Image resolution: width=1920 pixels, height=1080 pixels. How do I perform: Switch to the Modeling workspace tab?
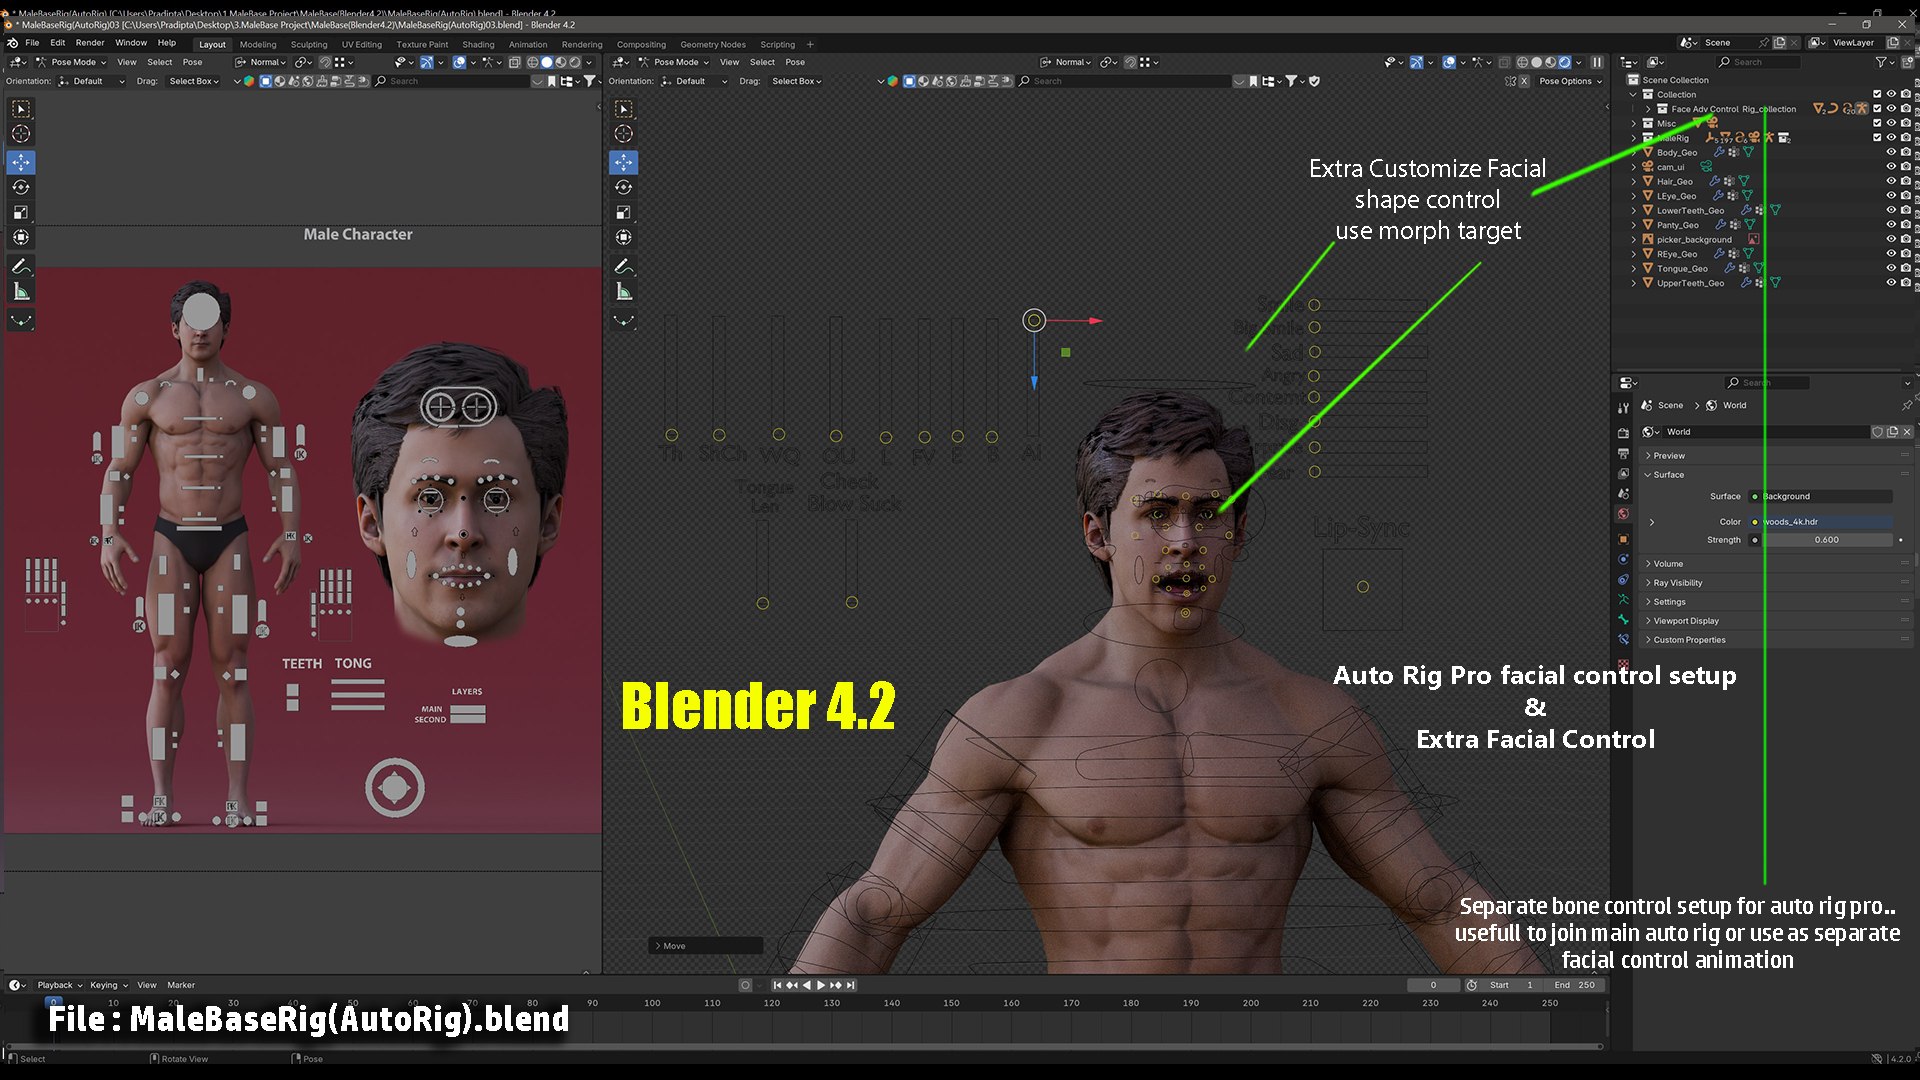(258, 44)
